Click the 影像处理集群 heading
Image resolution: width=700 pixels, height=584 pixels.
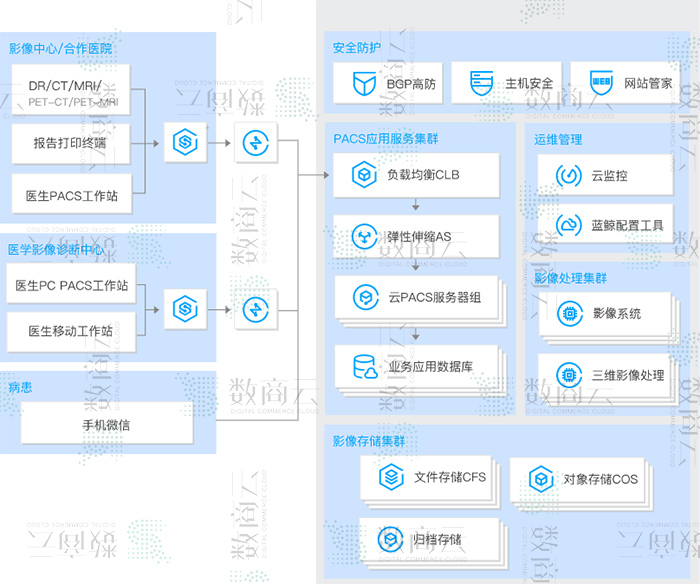pos(571,279)
